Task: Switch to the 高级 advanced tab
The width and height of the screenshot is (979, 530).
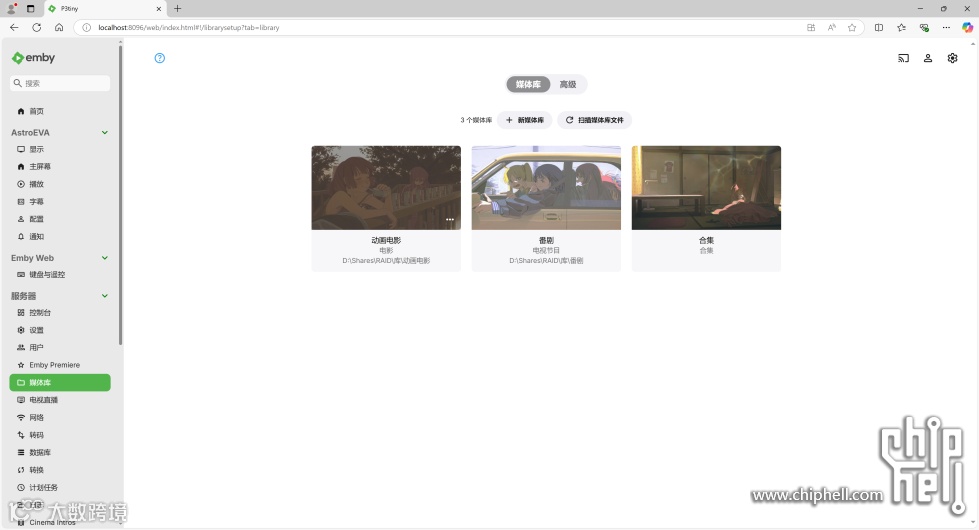Action: tap(568, 84)
